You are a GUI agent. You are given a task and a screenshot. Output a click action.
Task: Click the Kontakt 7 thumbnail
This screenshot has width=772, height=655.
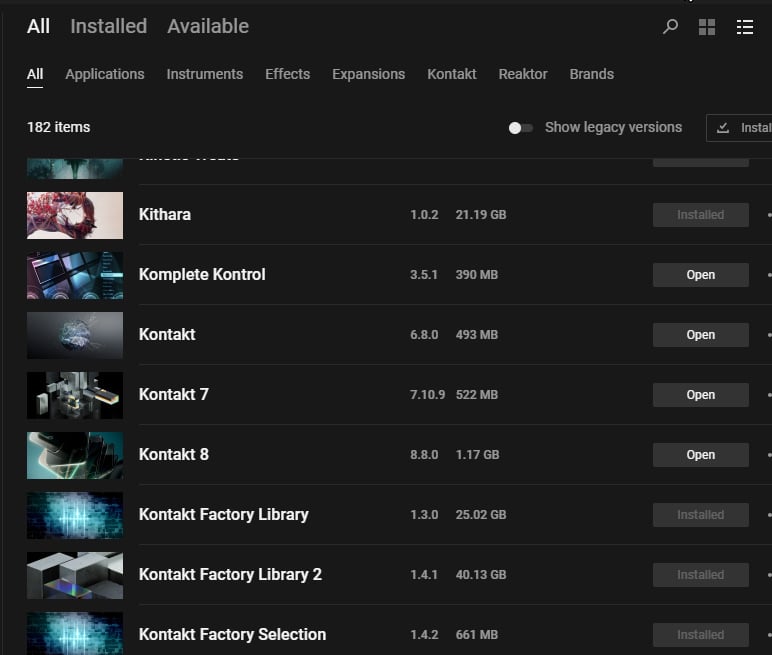pos(75,395)
